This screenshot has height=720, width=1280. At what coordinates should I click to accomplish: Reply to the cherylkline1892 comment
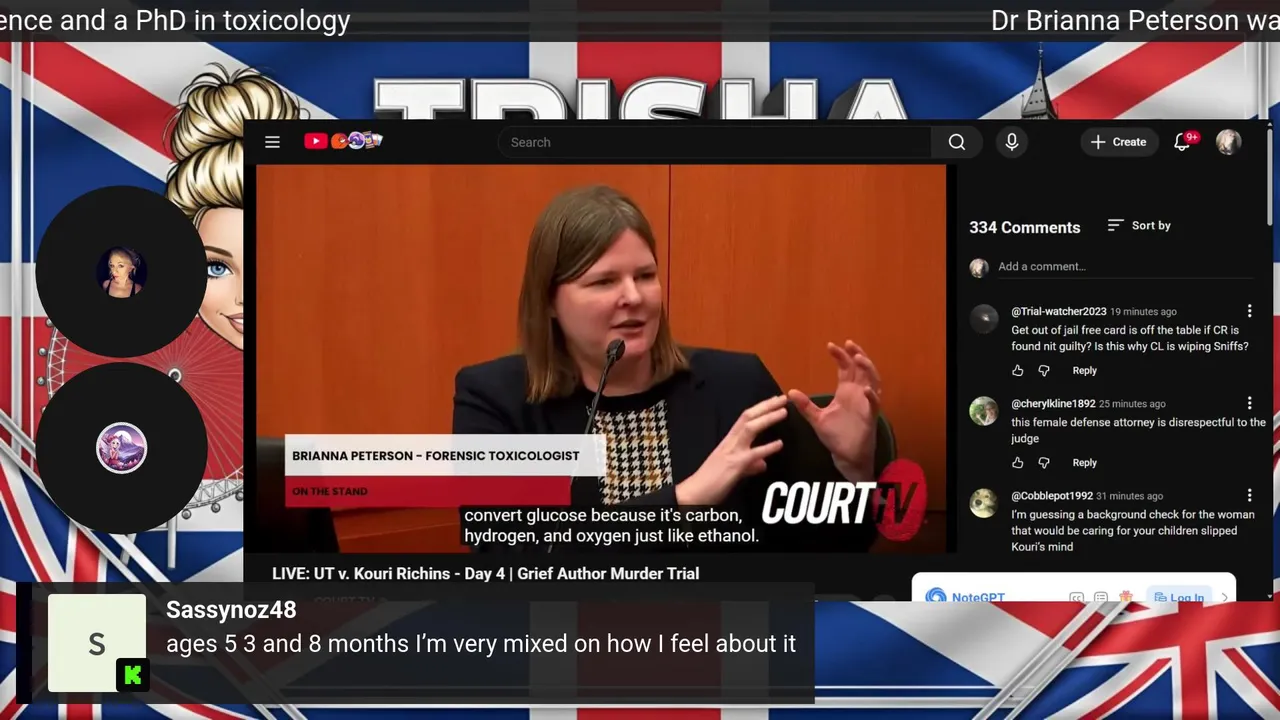tap(1085, 463)
